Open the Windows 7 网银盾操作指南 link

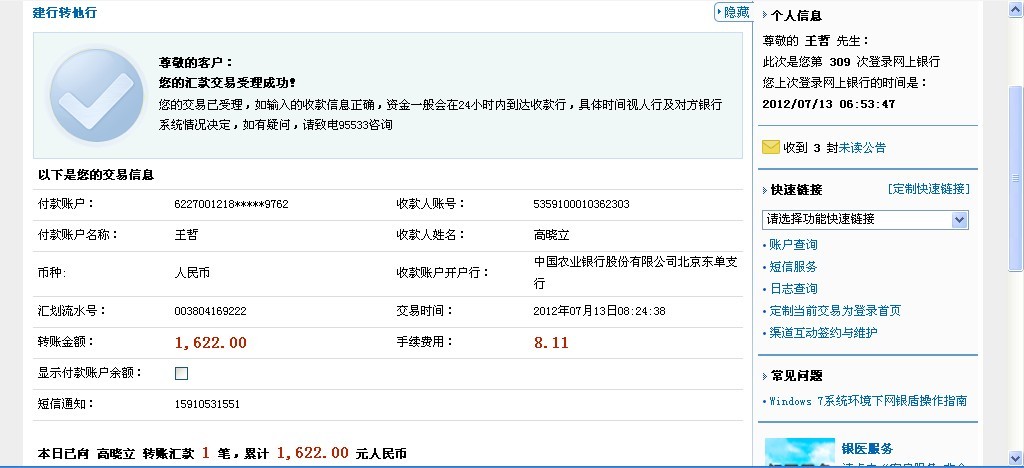pyautogui.click(x=868, y=401)
